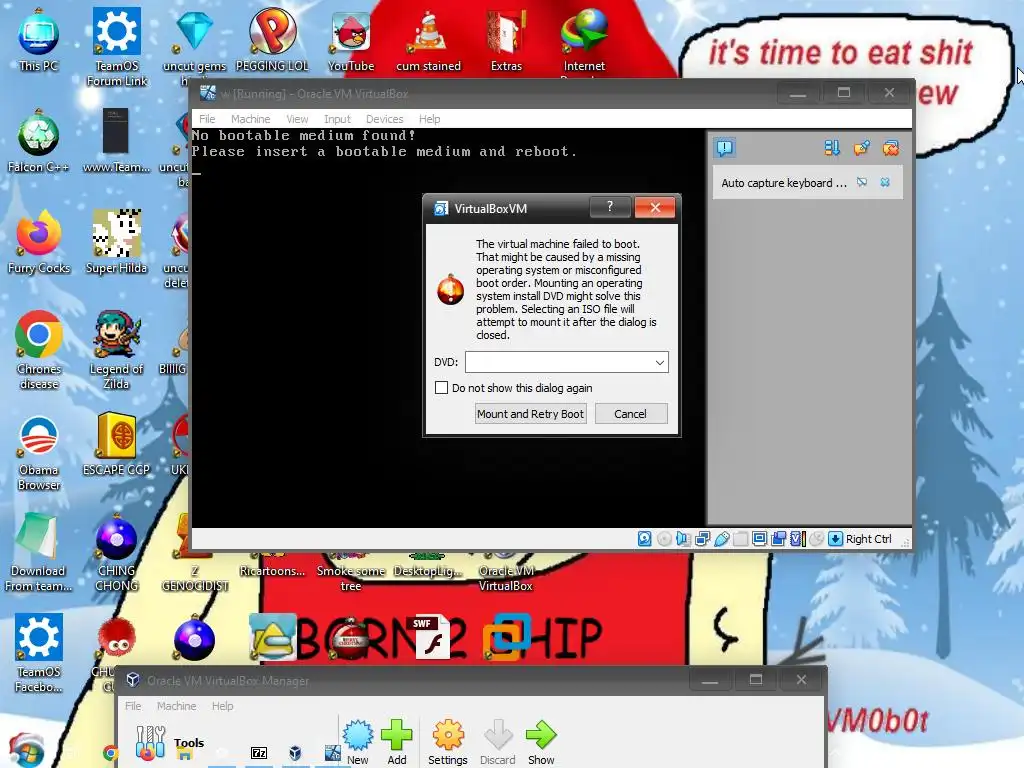The image size is (1024, 768).
Task: Open View menu in VM window
Action: (297, 119)
